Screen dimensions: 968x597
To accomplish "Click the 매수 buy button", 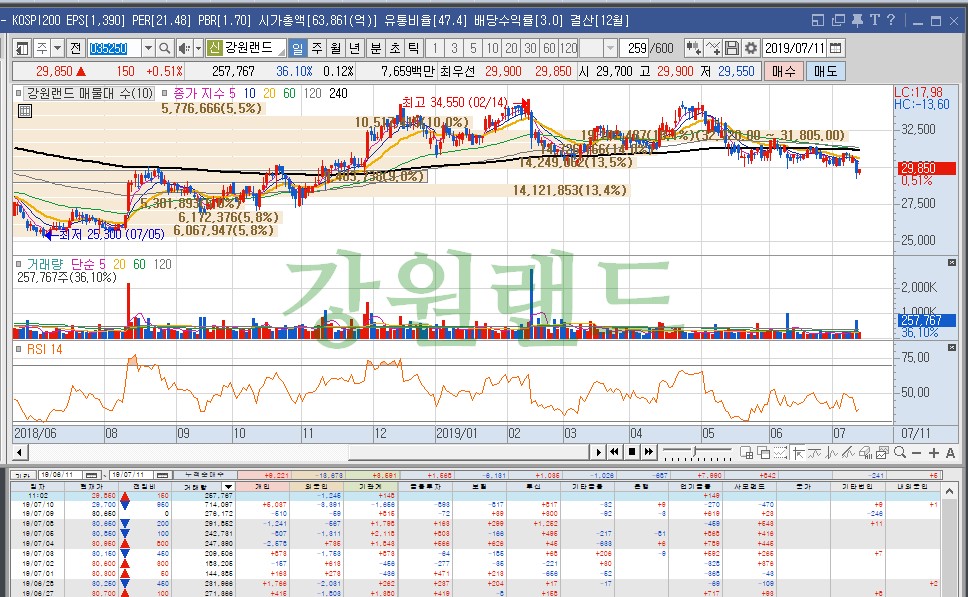I will point(784,72).
